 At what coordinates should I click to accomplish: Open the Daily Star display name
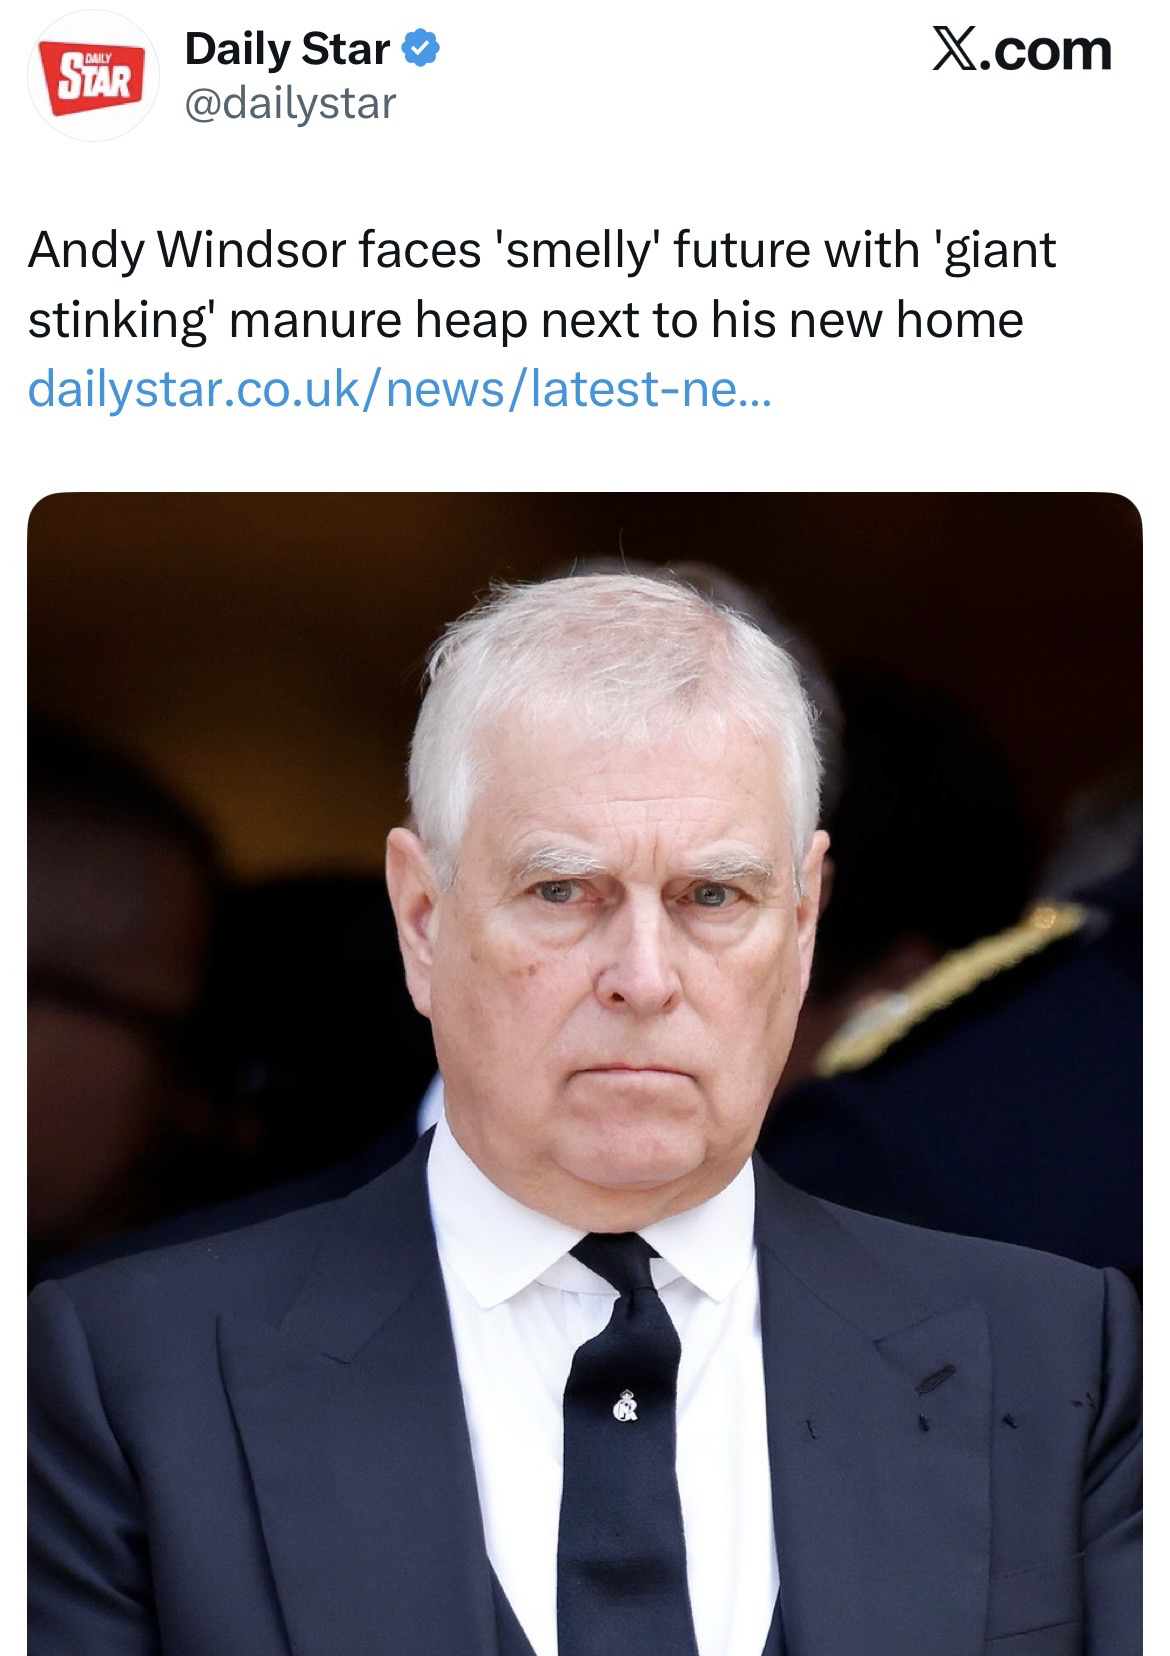coord(287,49)
